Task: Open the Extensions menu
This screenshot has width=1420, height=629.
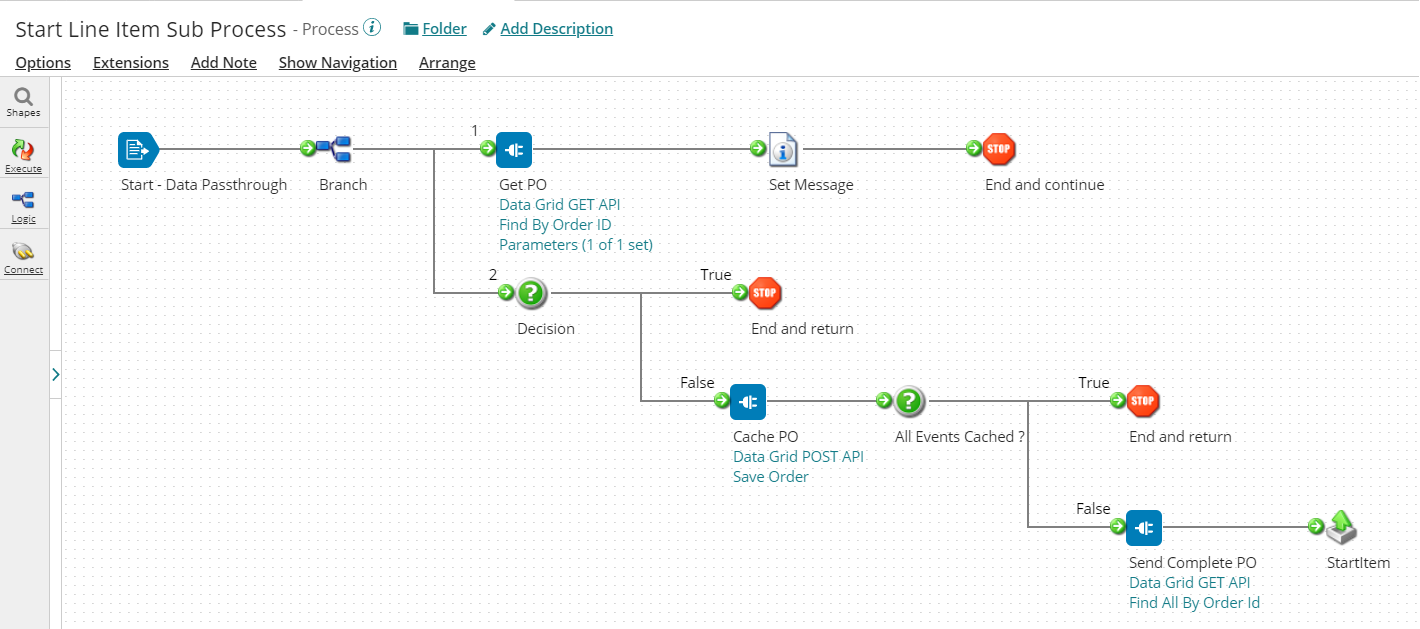Action: click(131, 63)
